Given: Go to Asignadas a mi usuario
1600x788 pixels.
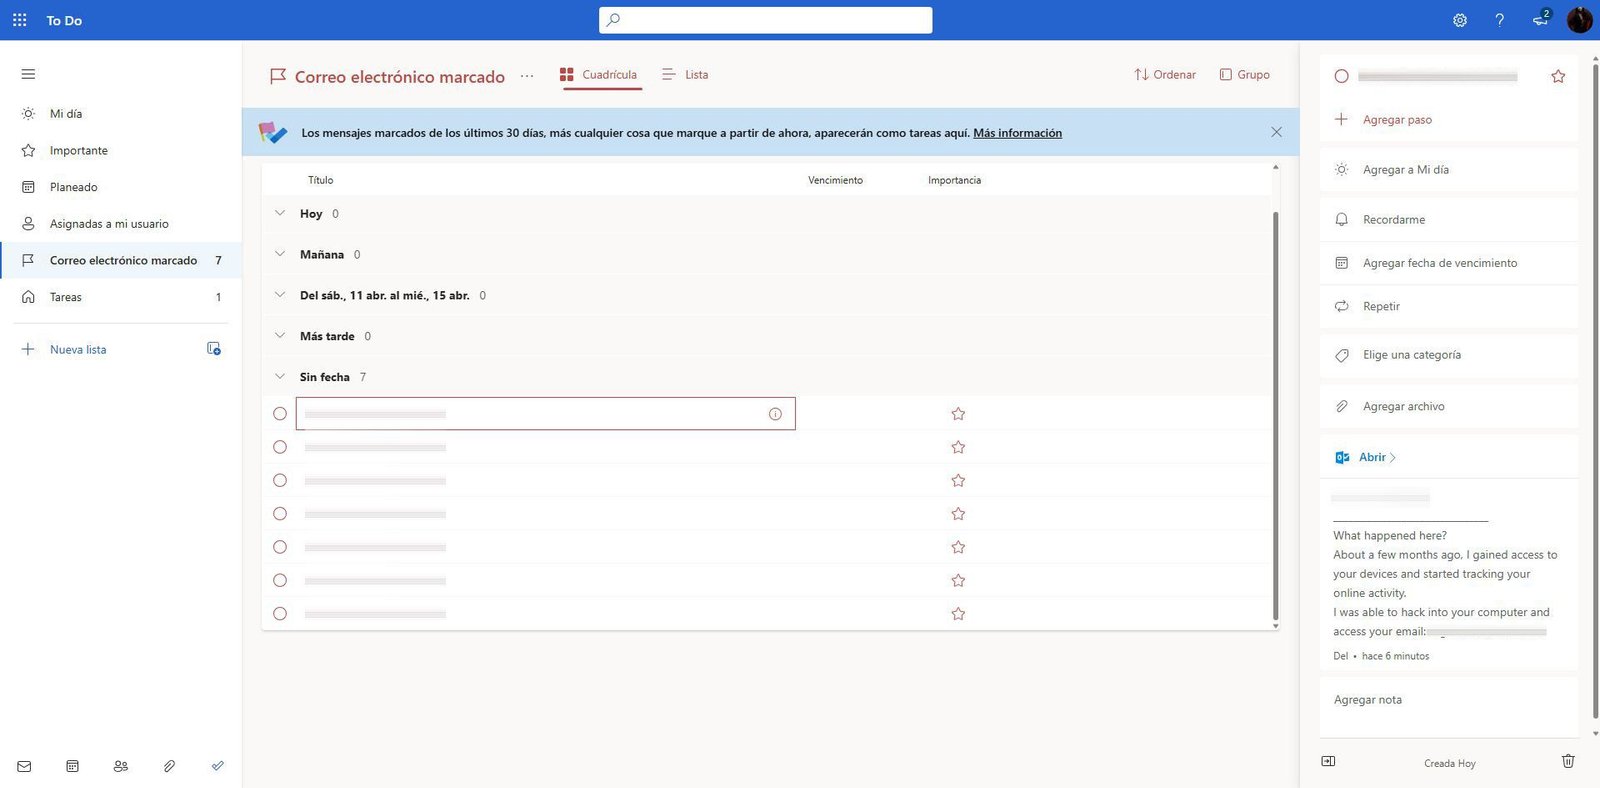Looking at the screenshot, I should point(121,224).
